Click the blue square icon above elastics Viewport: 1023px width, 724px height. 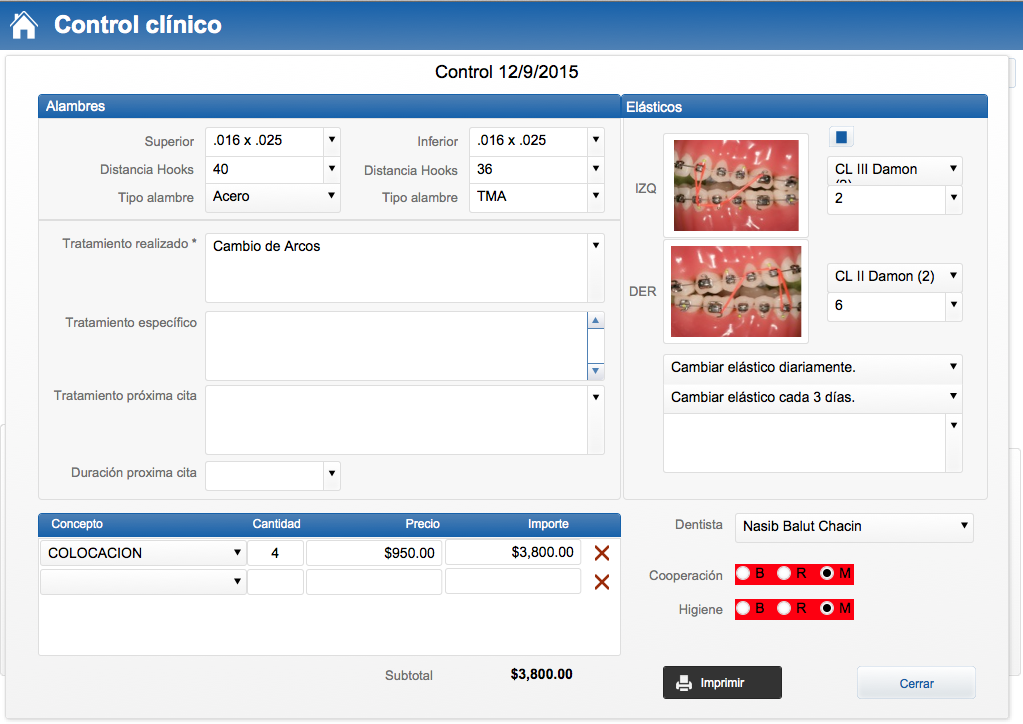[x=841, y=137]
